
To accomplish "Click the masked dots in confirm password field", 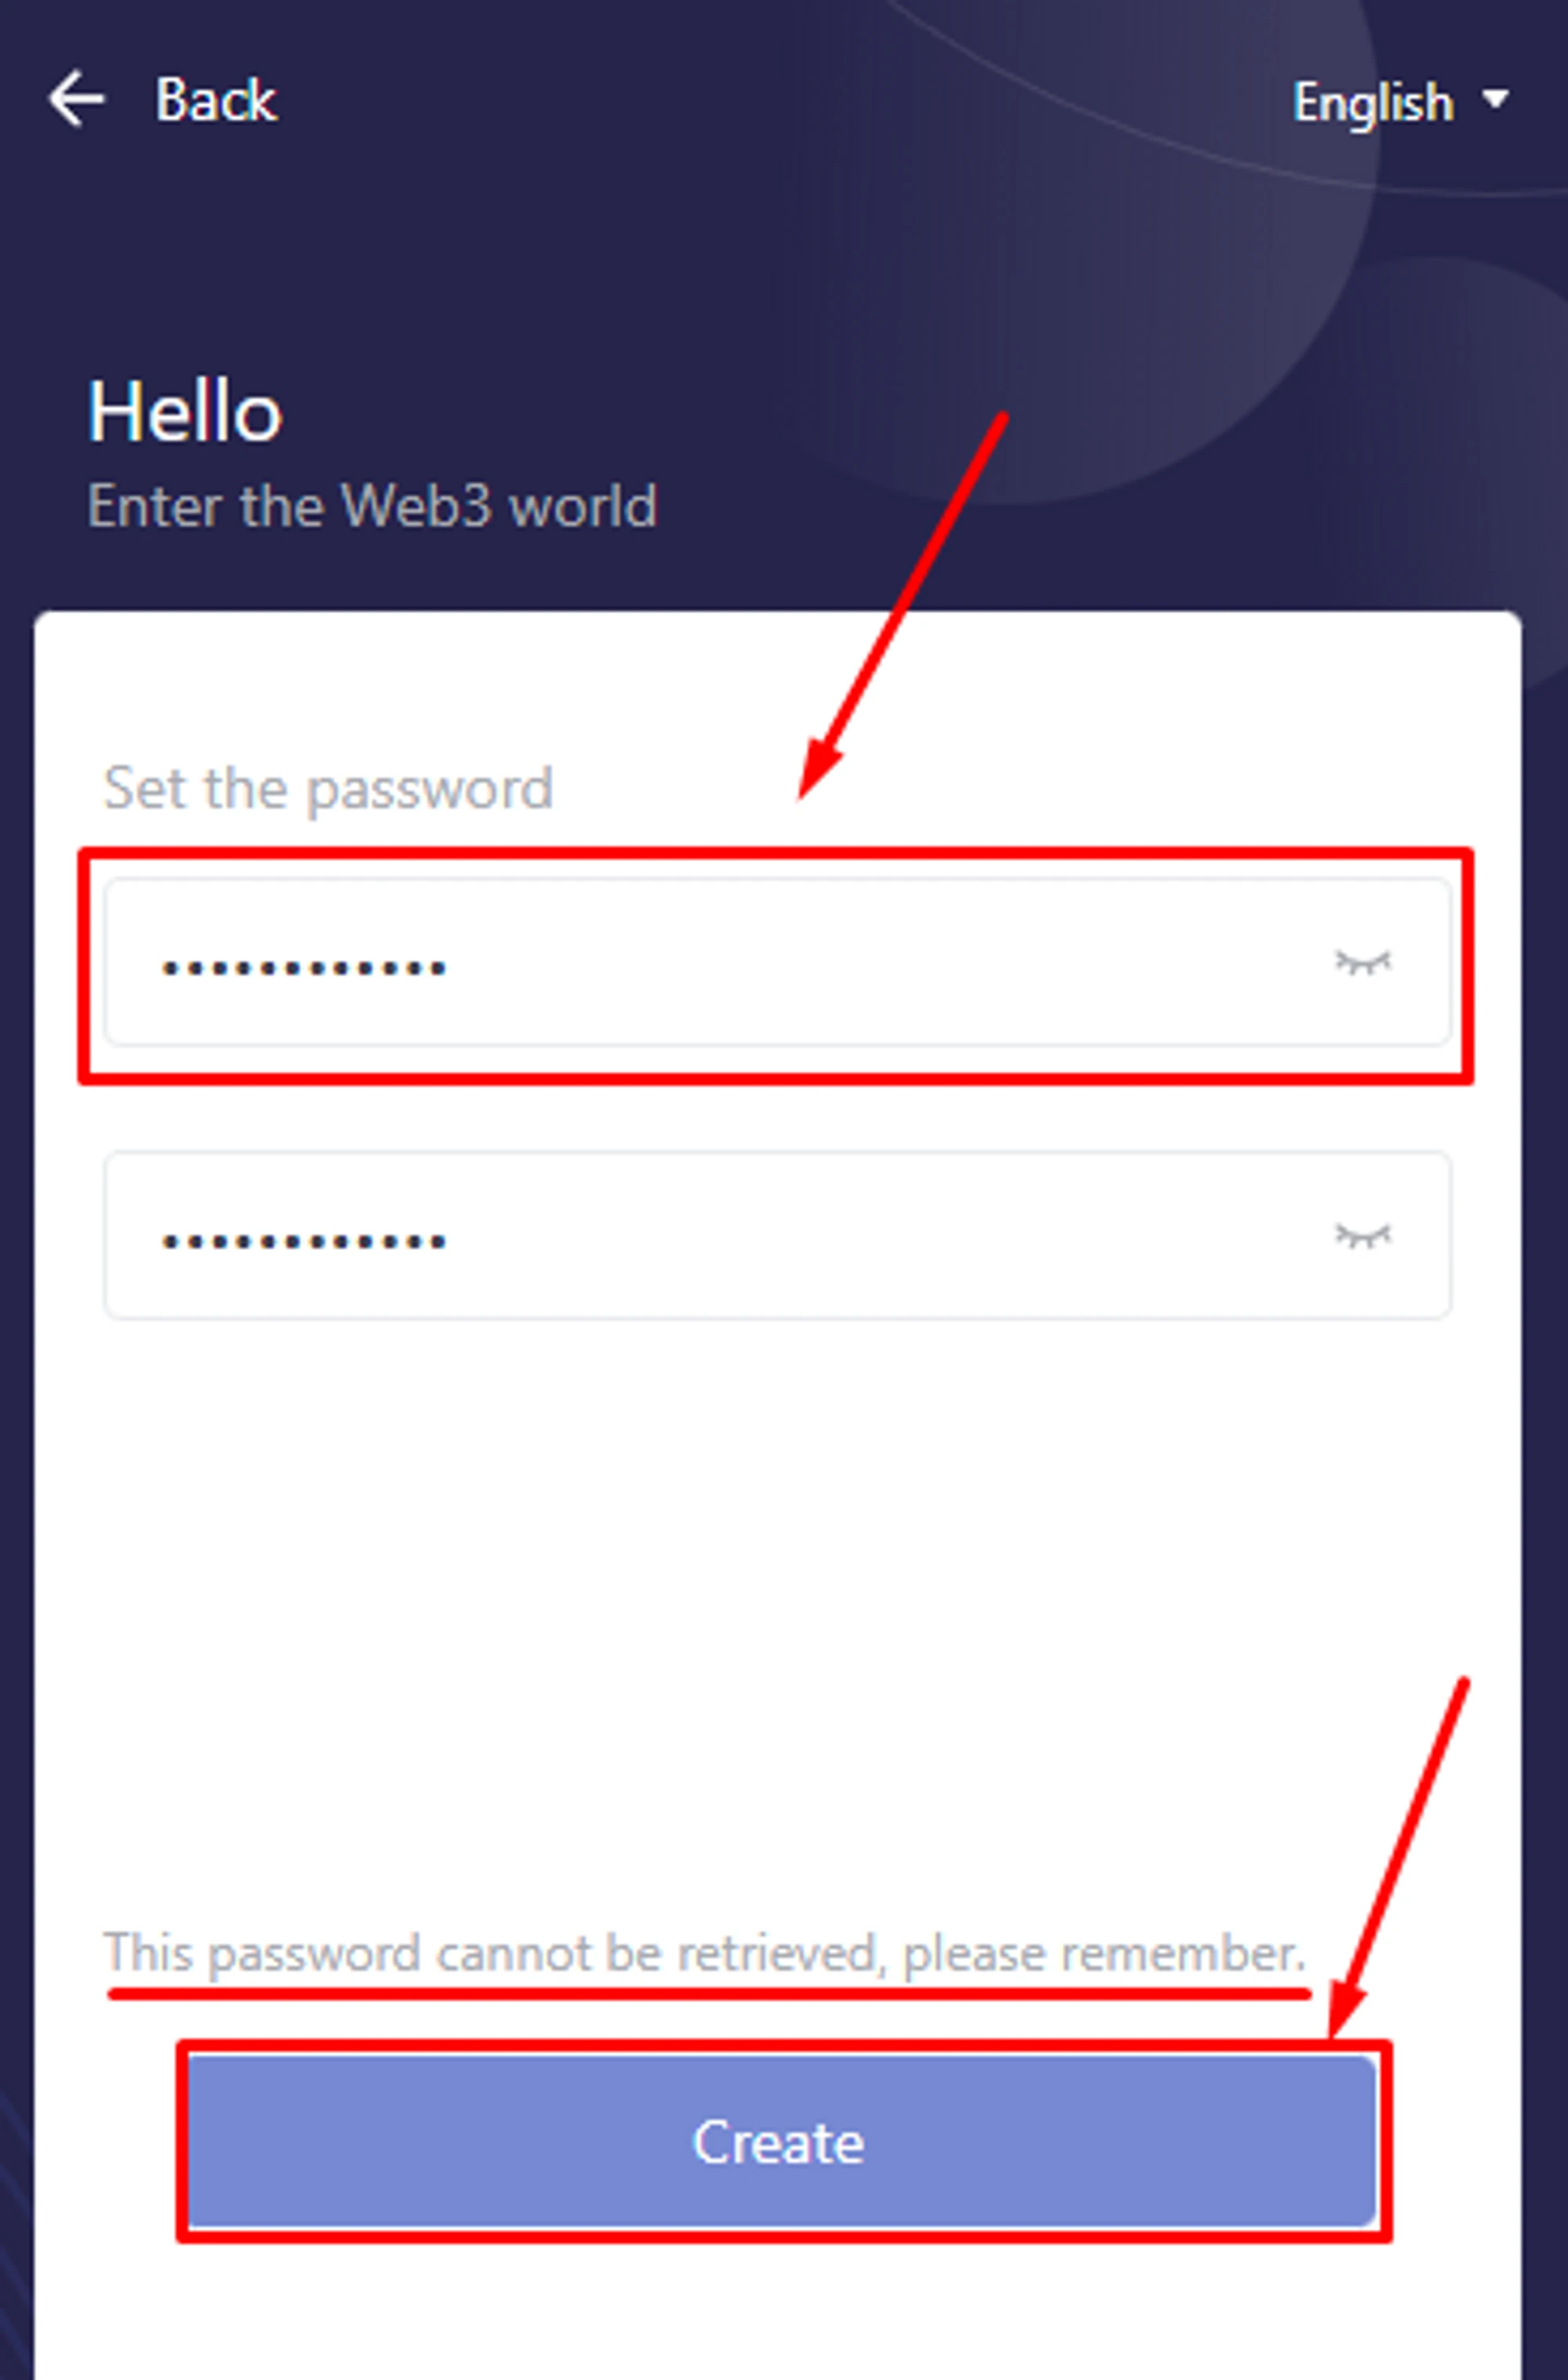I will point(304,1241).
